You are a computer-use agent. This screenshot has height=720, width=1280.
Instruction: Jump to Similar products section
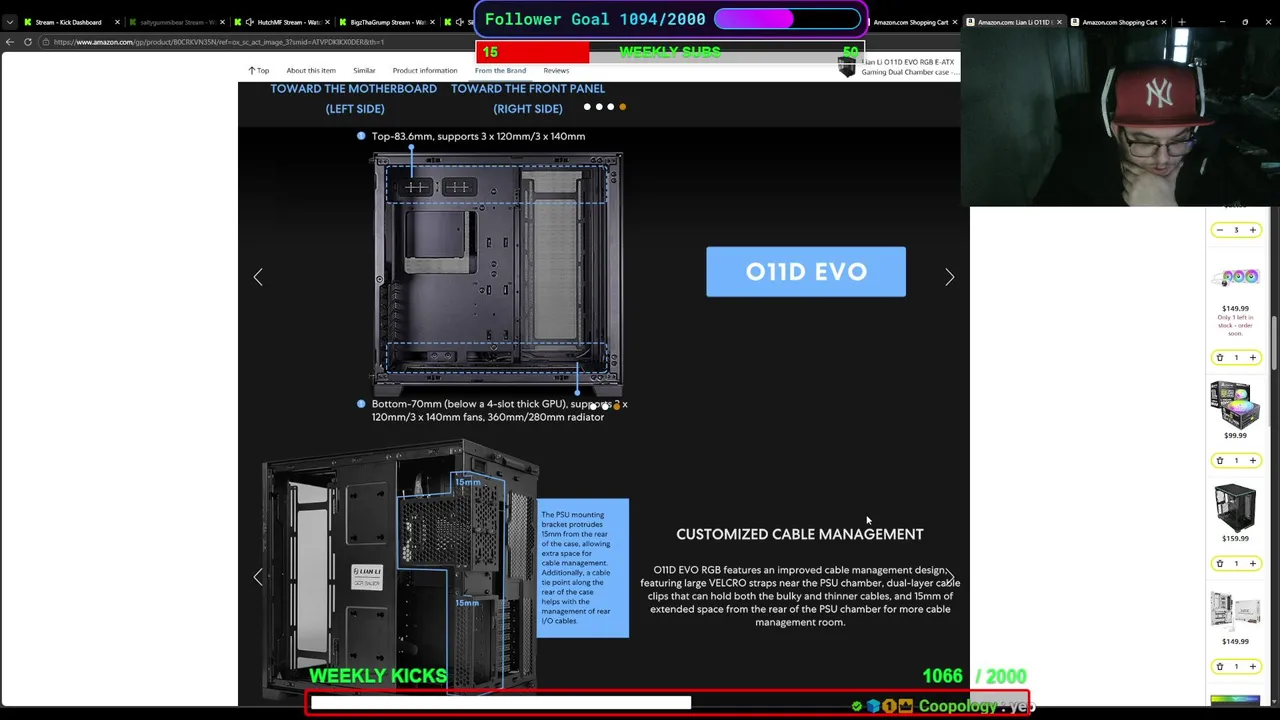coord(364,70)
